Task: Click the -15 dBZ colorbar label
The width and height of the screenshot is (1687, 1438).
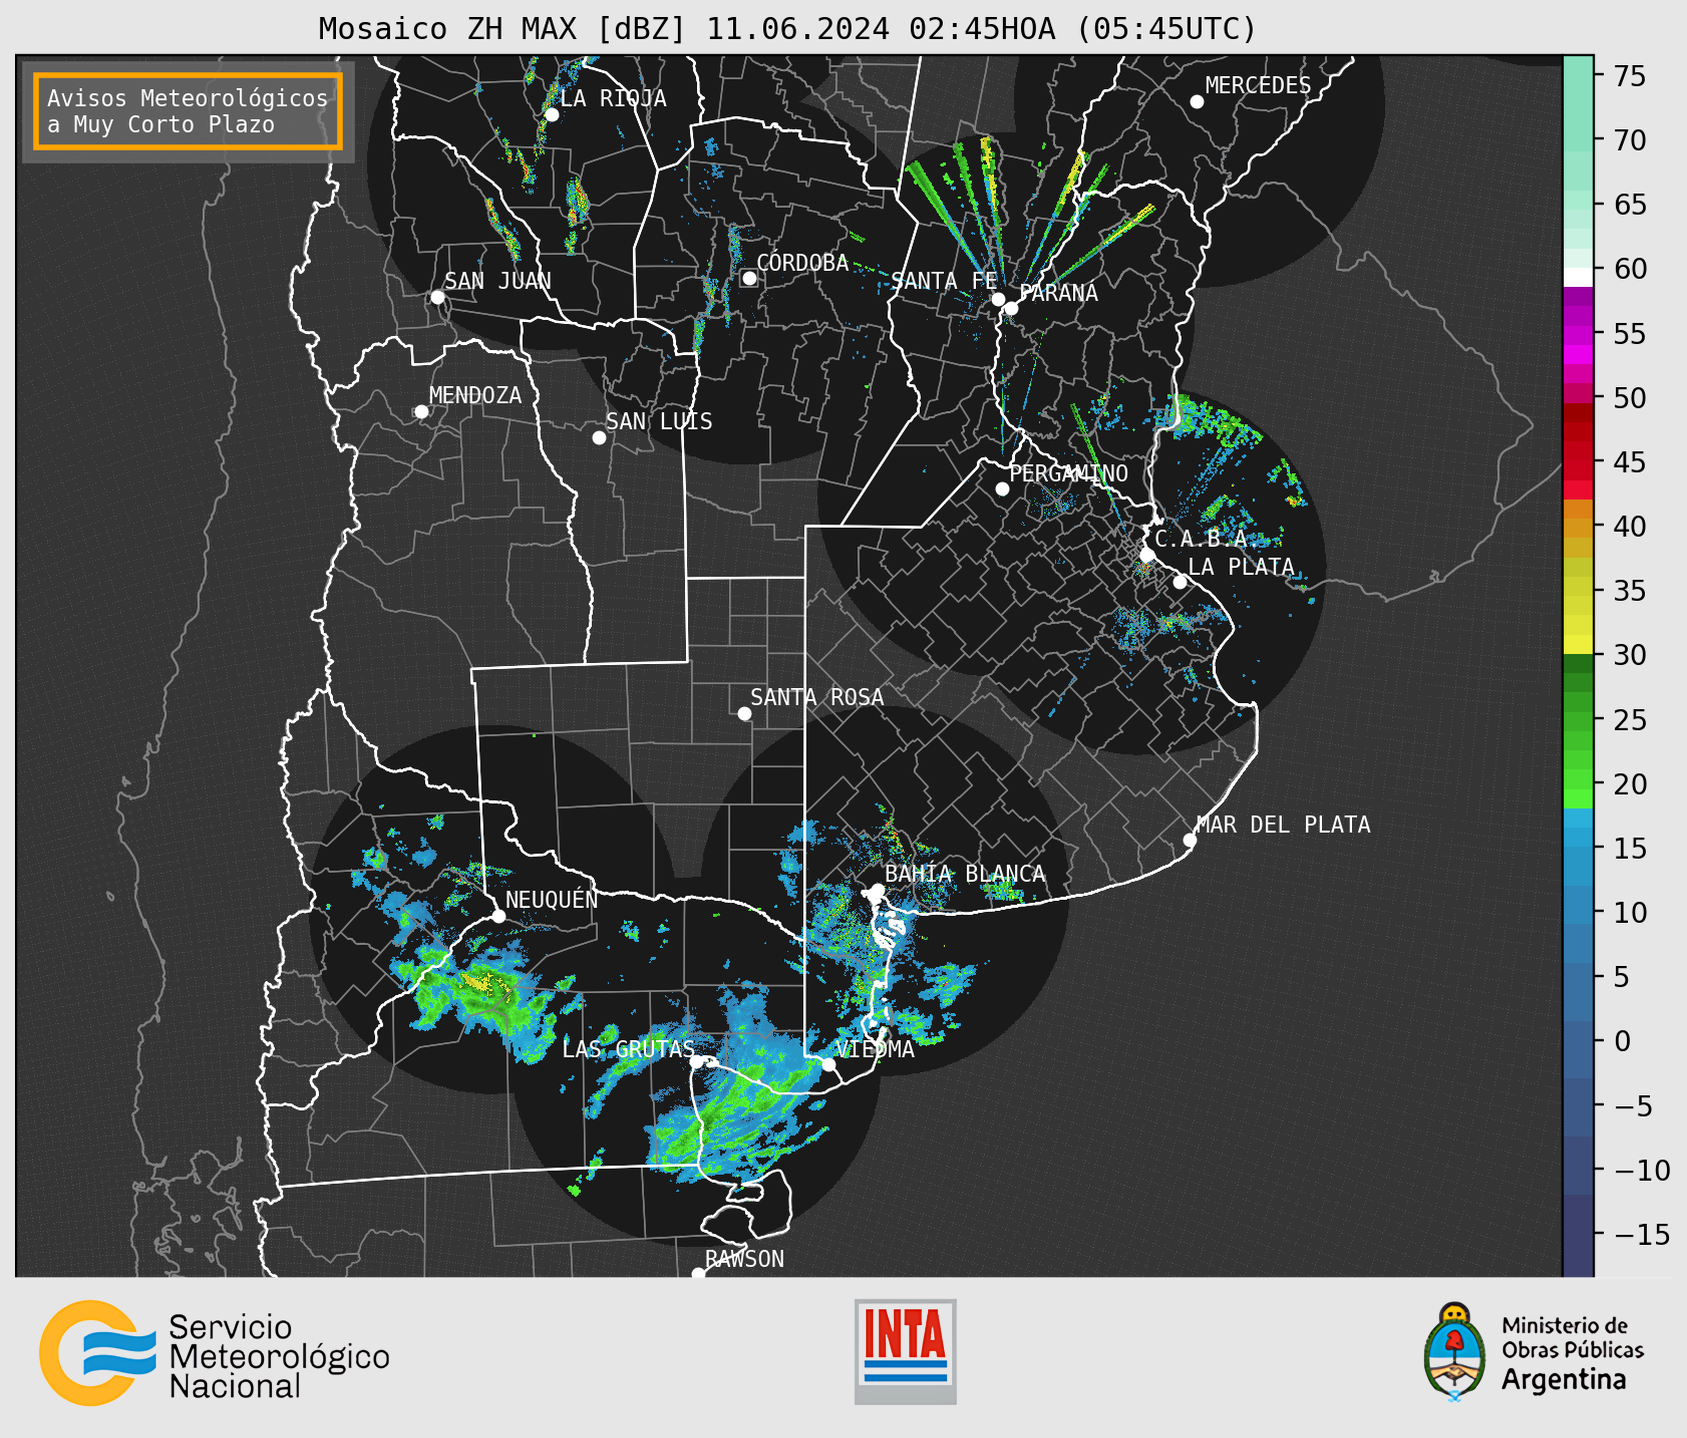Action: [1642, 1234]
